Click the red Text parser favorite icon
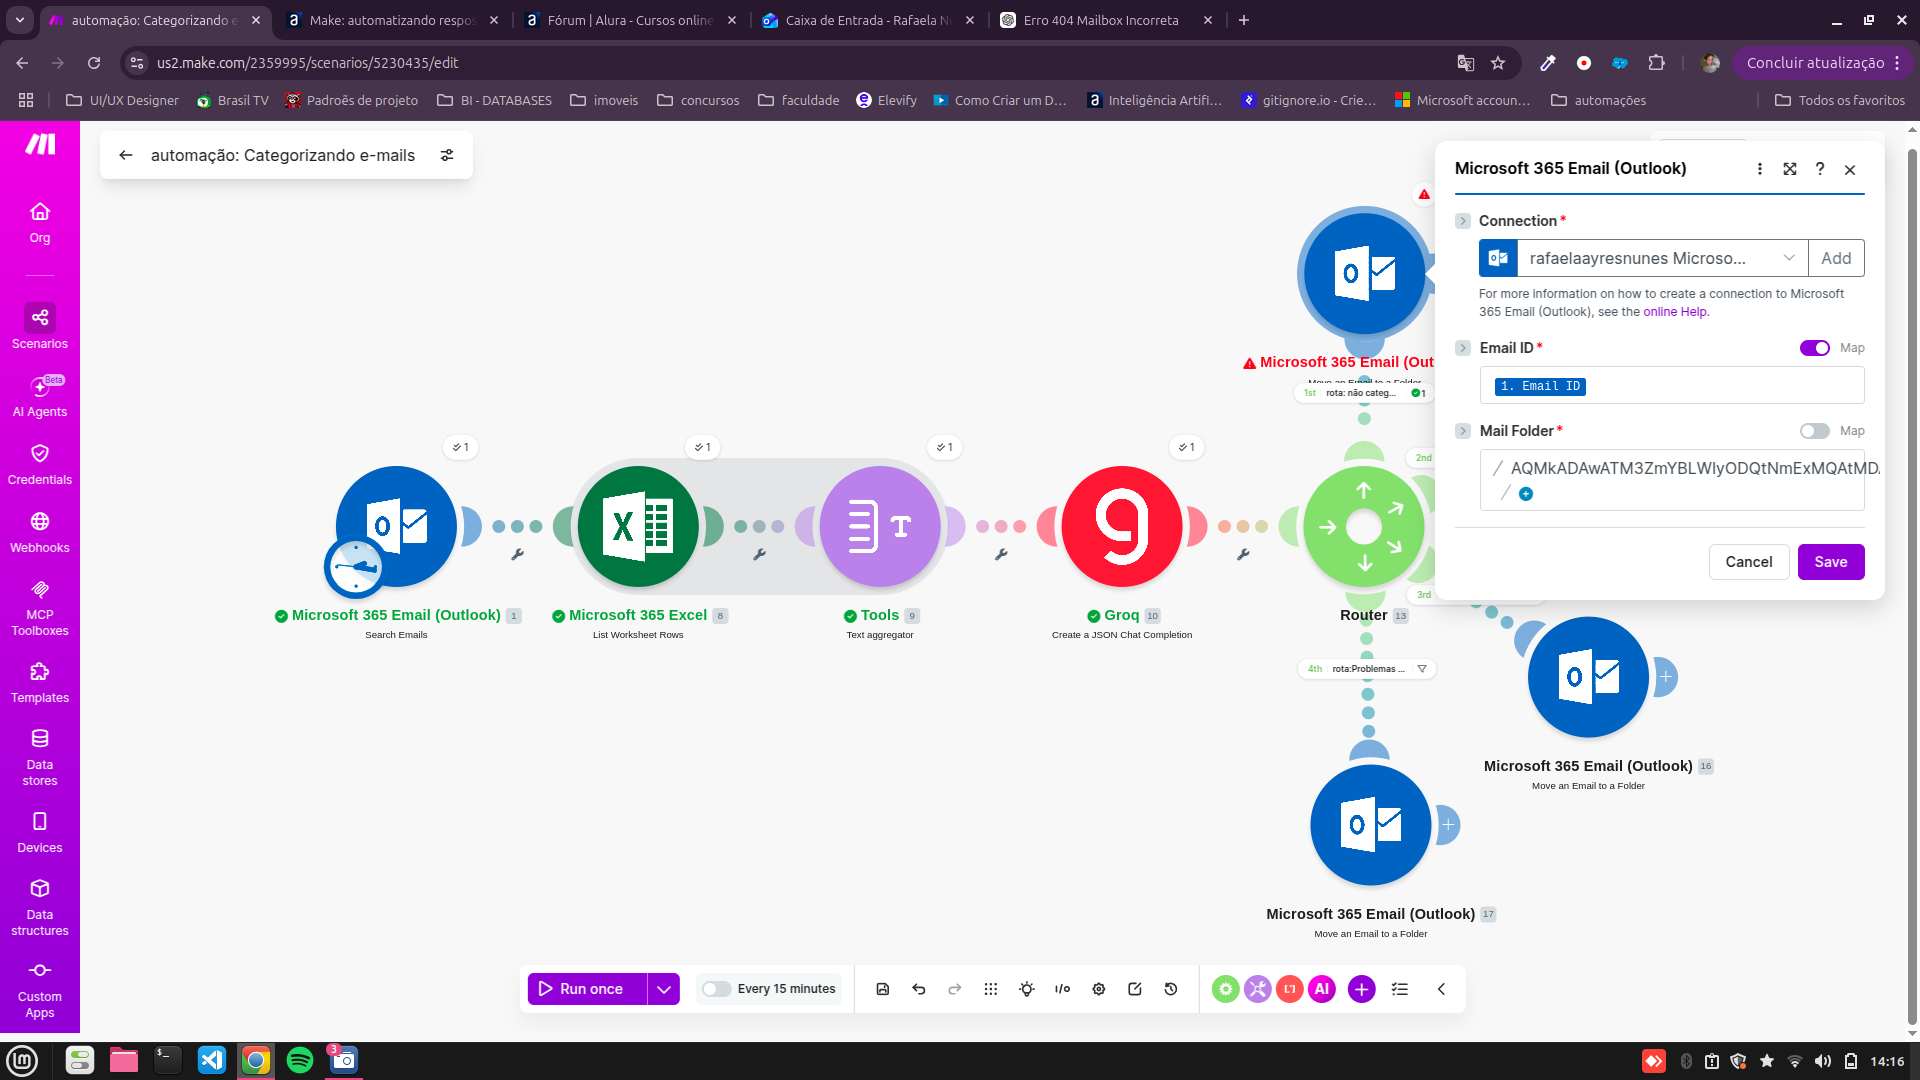Screen dimensions: 1920x1080 [1290, 989]
